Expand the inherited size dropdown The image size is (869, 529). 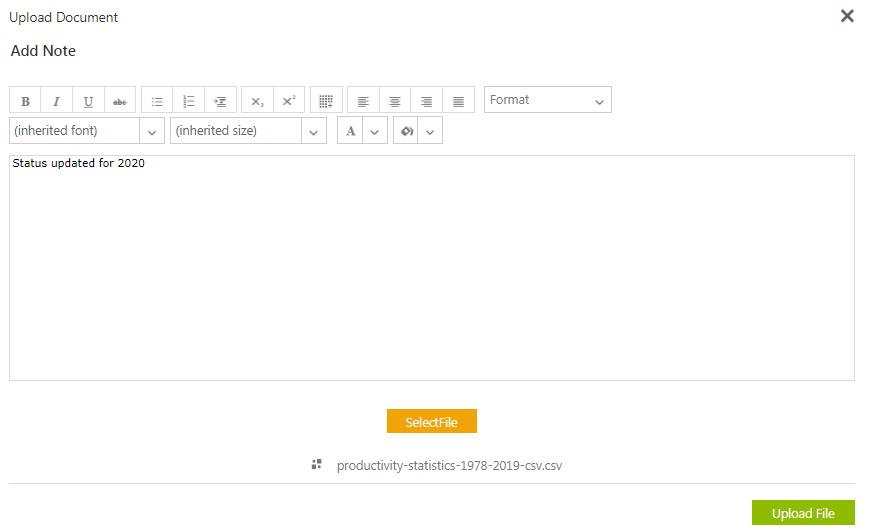tap(314, 132)
